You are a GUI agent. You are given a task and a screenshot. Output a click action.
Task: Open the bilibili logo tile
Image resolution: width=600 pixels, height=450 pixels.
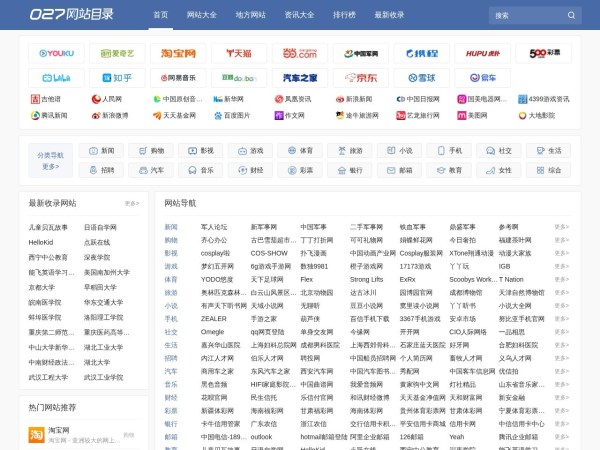[57, 78]
